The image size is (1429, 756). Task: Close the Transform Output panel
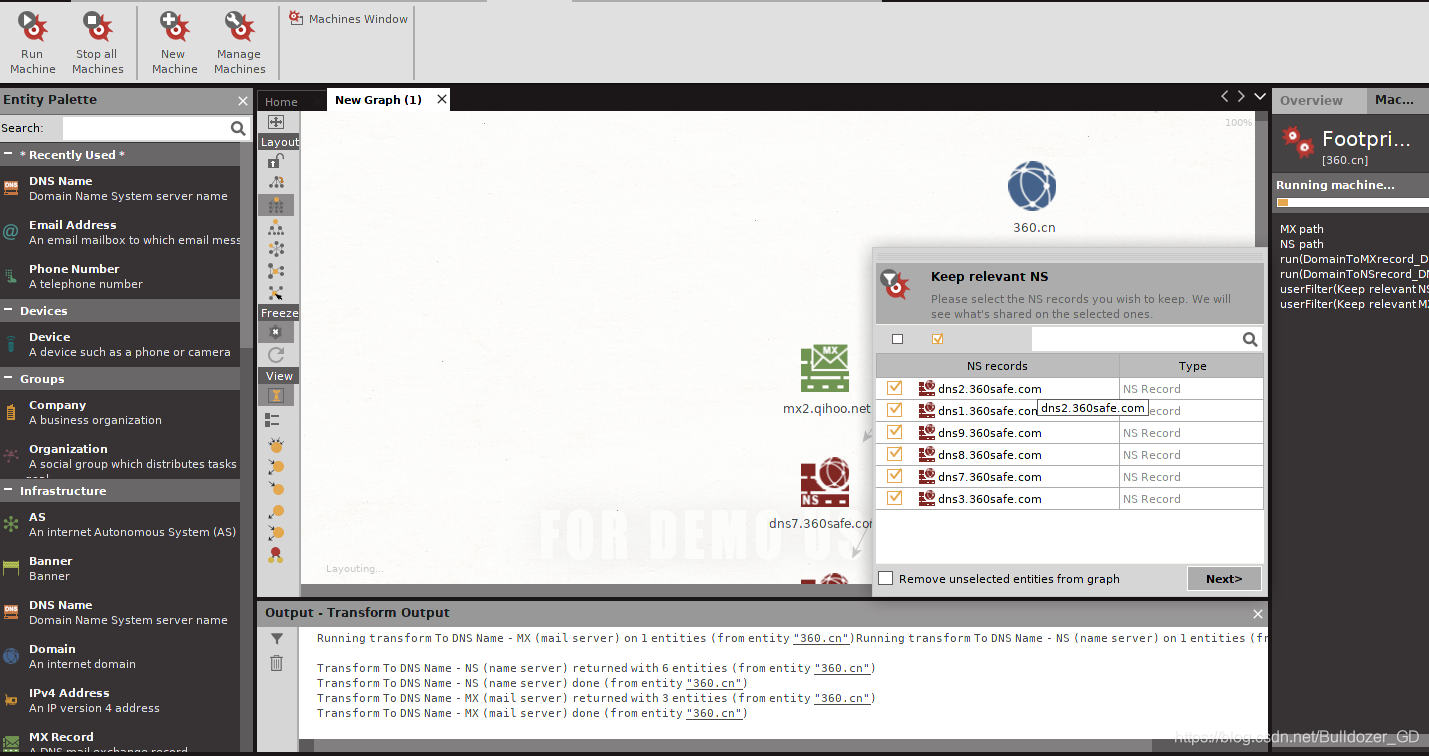tap(1258, 613)
